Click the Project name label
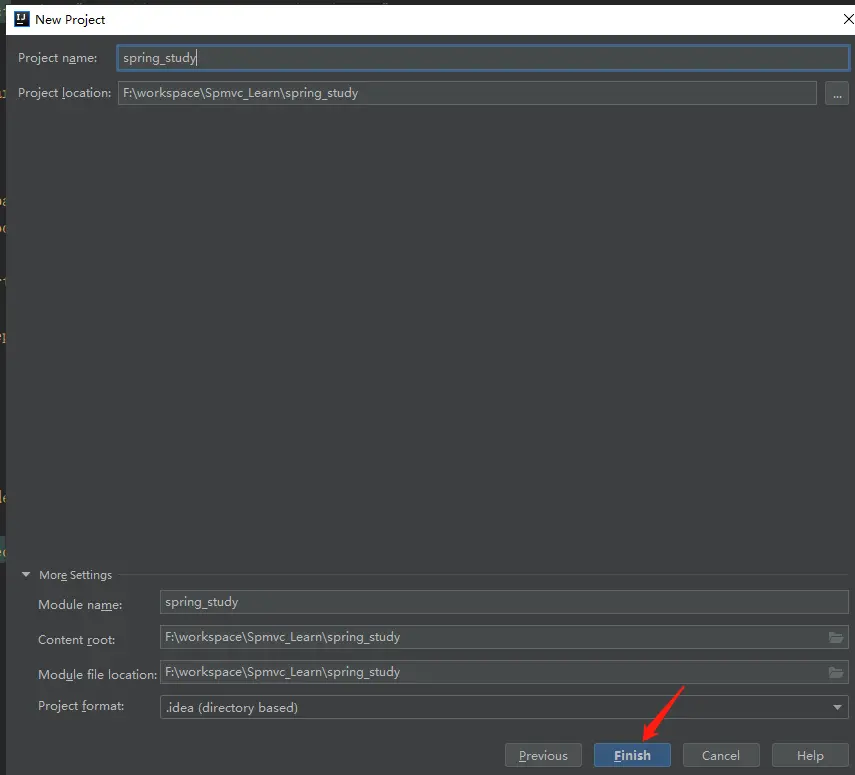Image resolution: width=855 pixels, height=775 pixels. (58, 58)
